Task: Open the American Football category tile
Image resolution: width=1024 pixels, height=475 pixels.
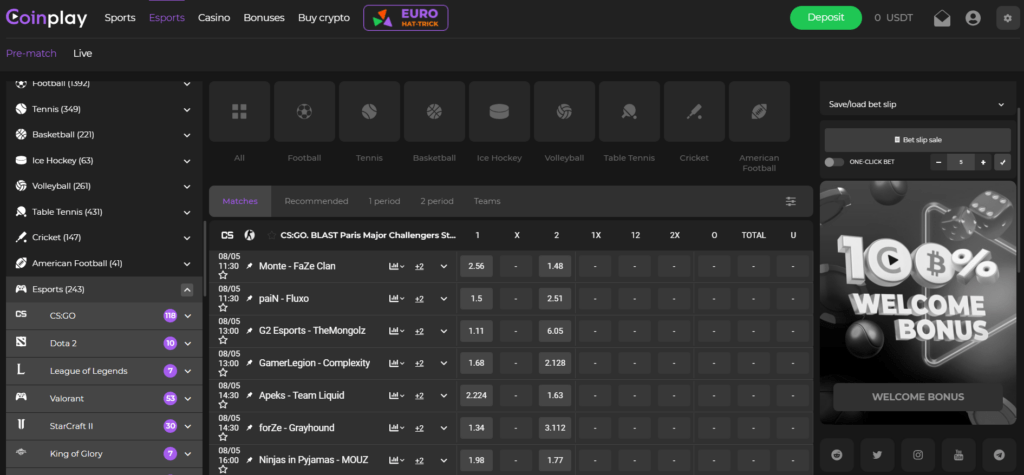Action: coord(759,112)
